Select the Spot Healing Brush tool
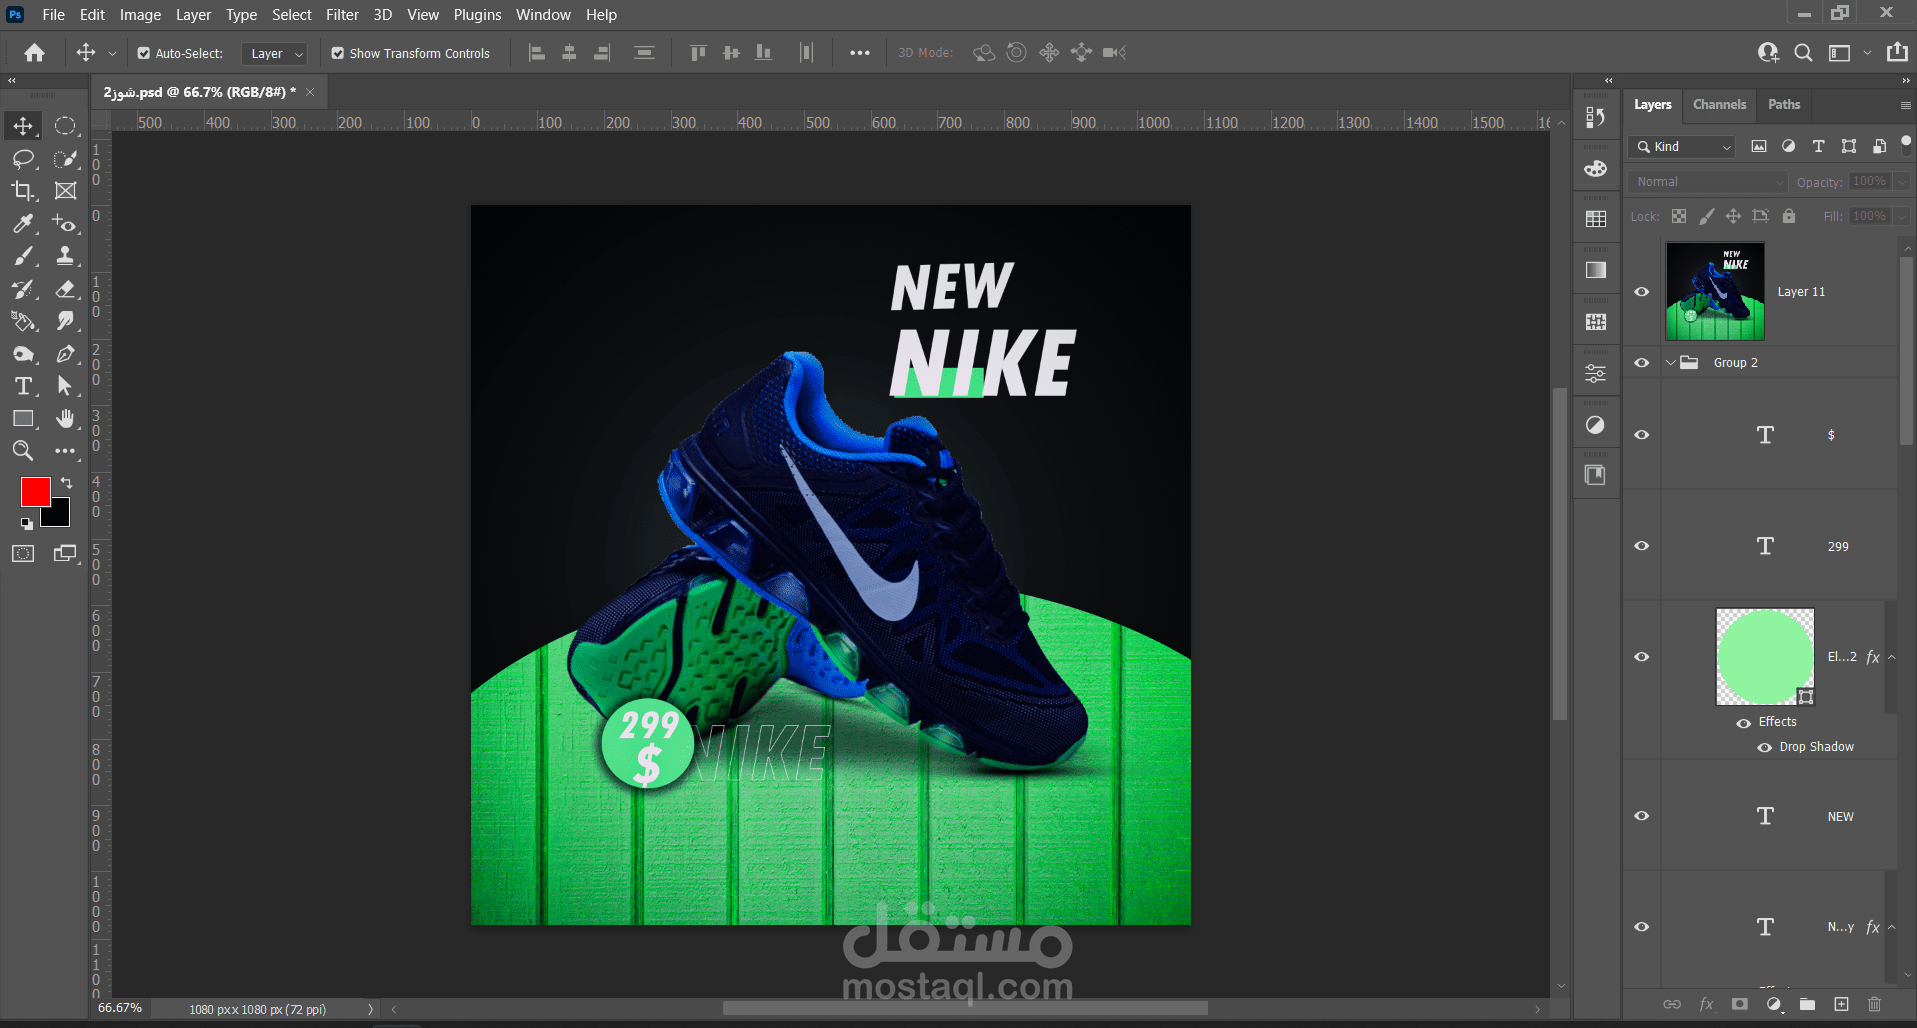 click(x=65, y=224)
